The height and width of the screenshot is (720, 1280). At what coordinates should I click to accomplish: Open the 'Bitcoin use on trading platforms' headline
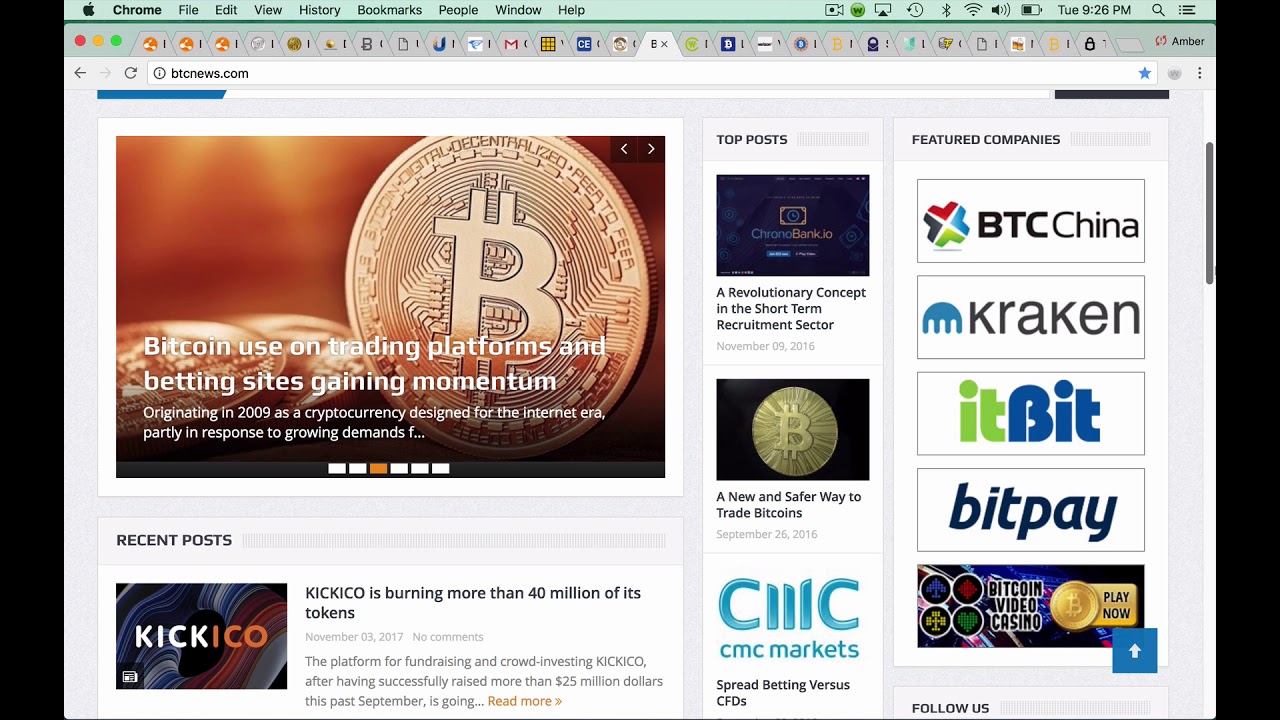pyautogui.click(x=374, y=363)
